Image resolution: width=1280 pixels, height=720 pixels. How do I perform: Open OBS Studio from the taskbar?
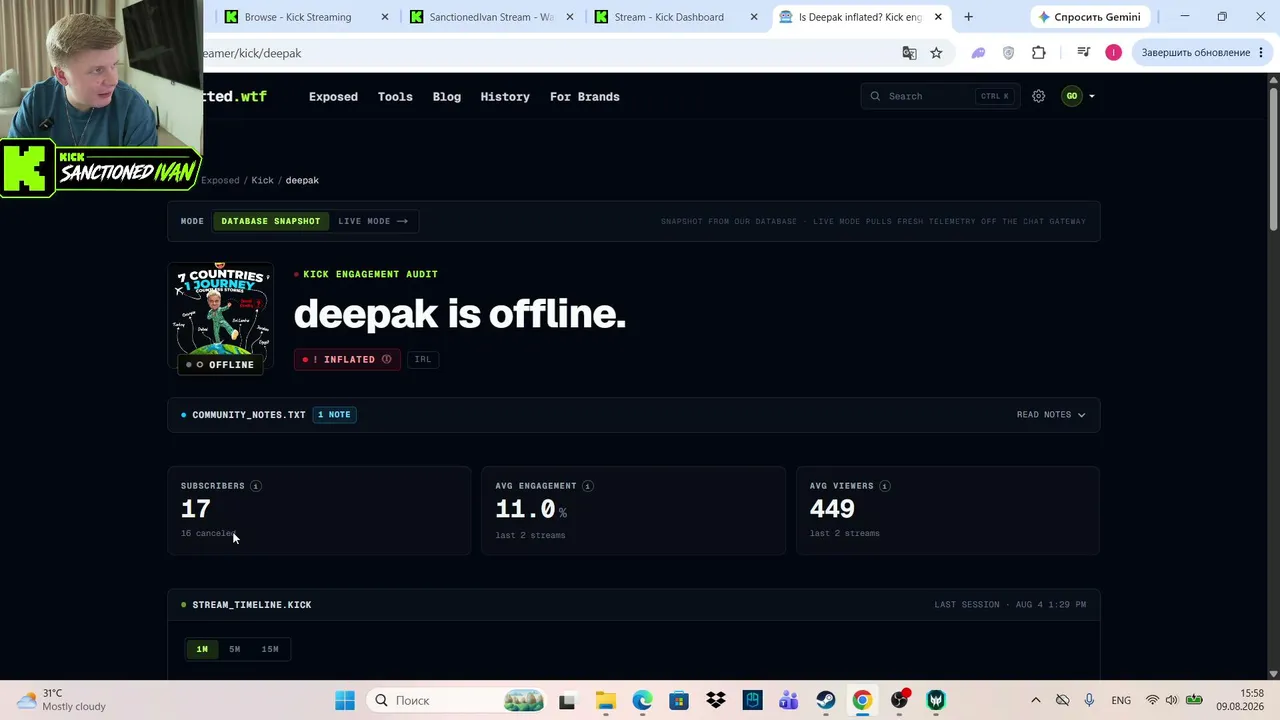(x=899, y=700)
